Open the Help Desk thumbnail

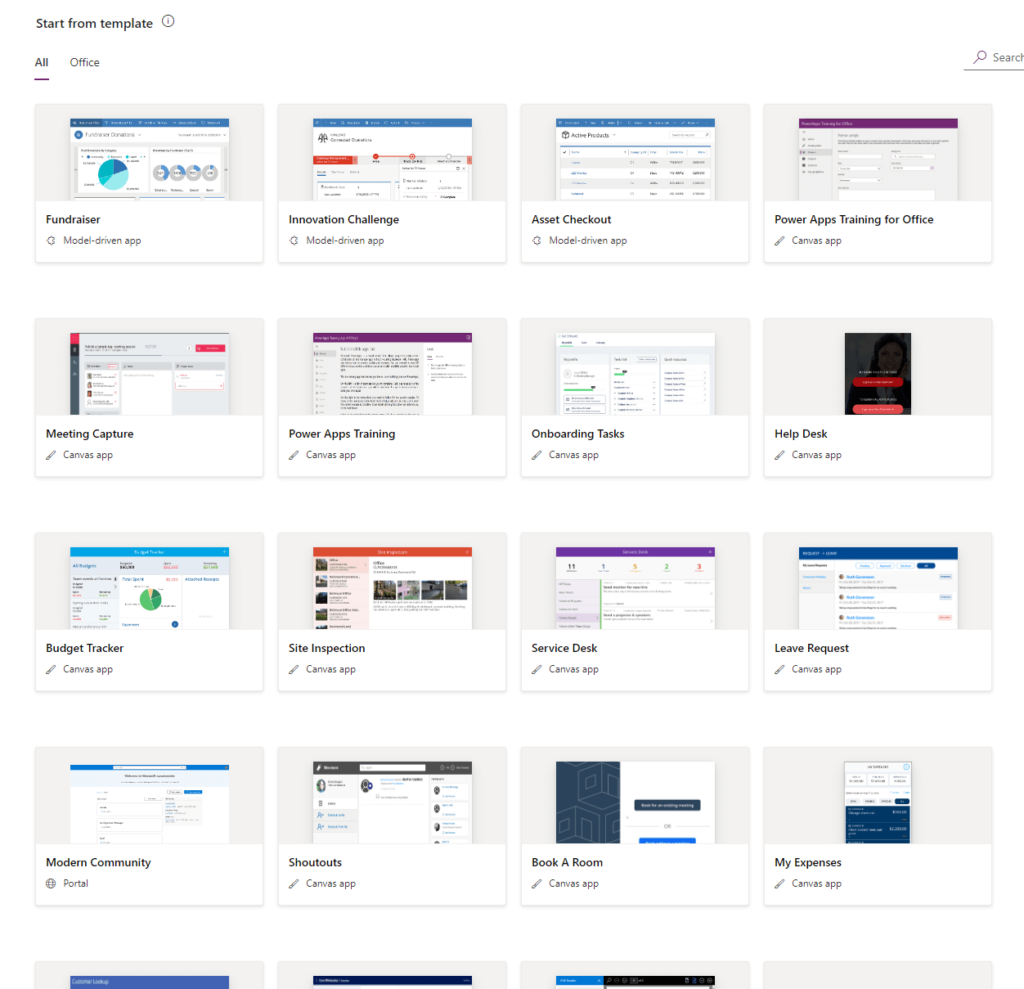coord(878,374)
